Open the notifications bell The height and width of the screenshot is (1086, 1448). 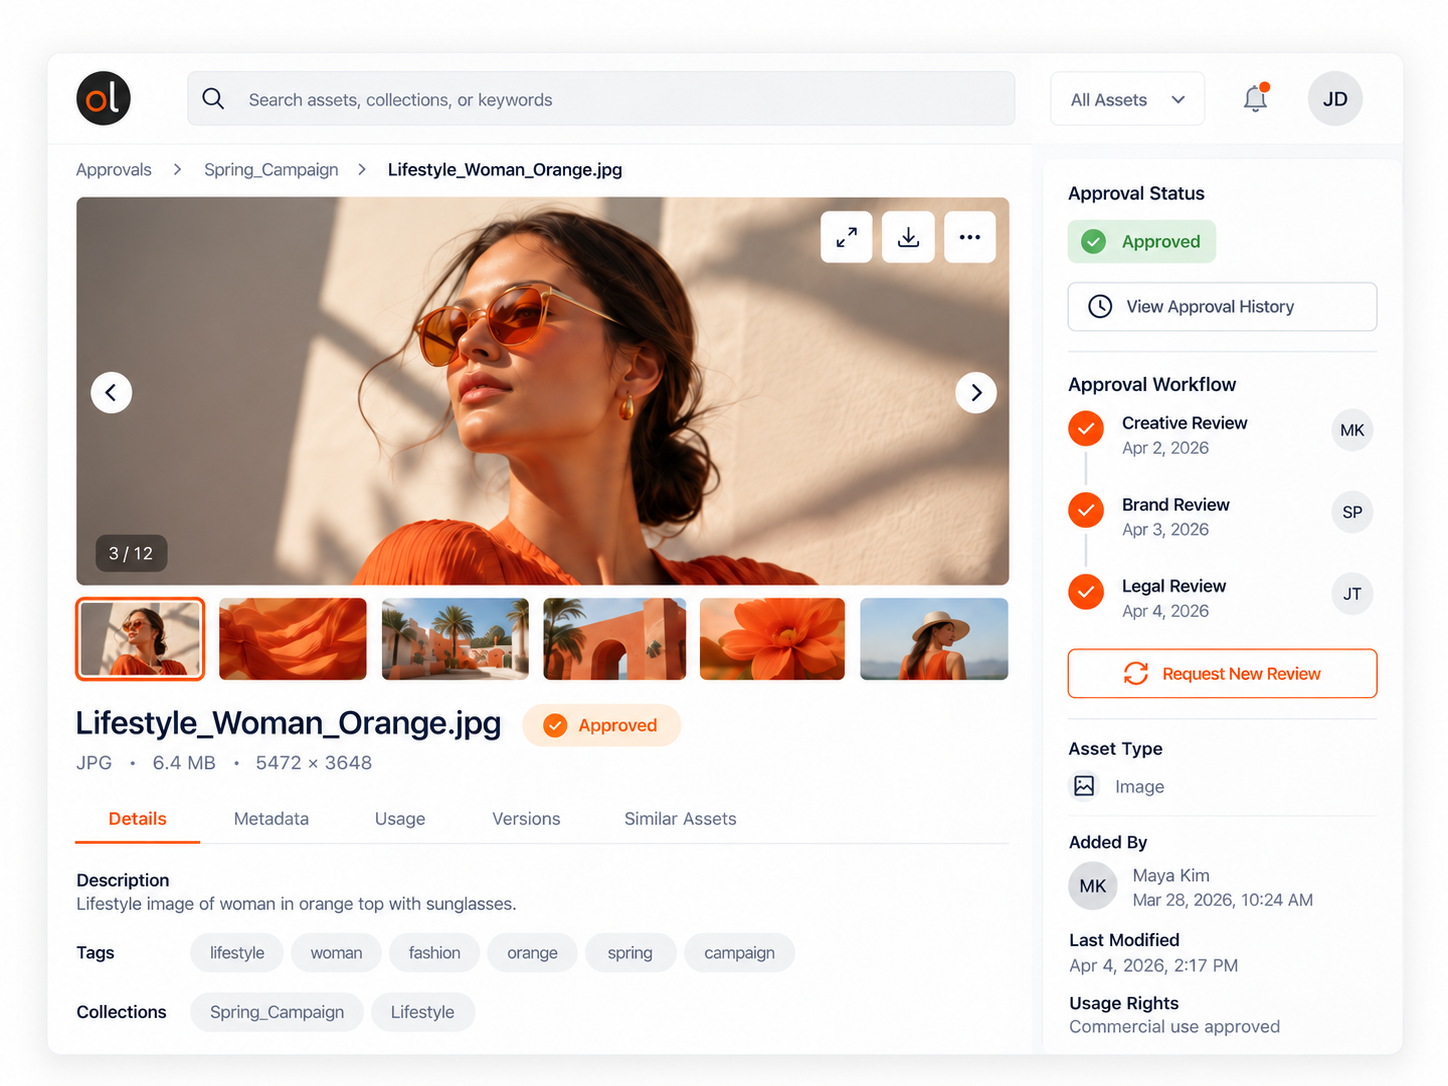pyautogui.click(x=1256, y=98)
